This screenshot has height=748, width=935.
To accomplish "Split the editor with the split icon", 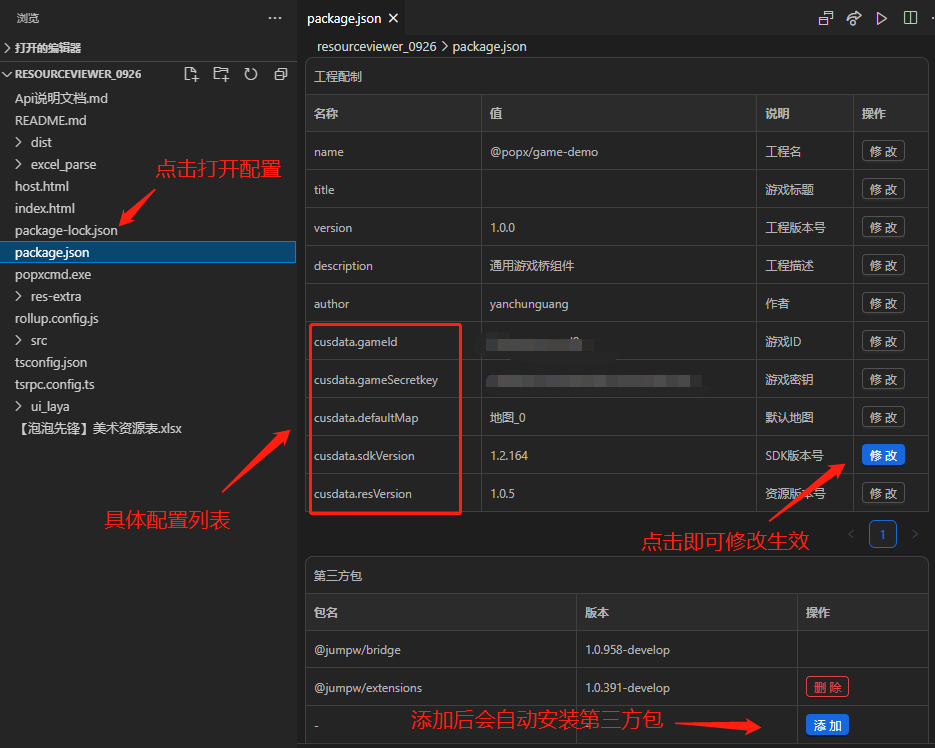I will click(910, 18).
